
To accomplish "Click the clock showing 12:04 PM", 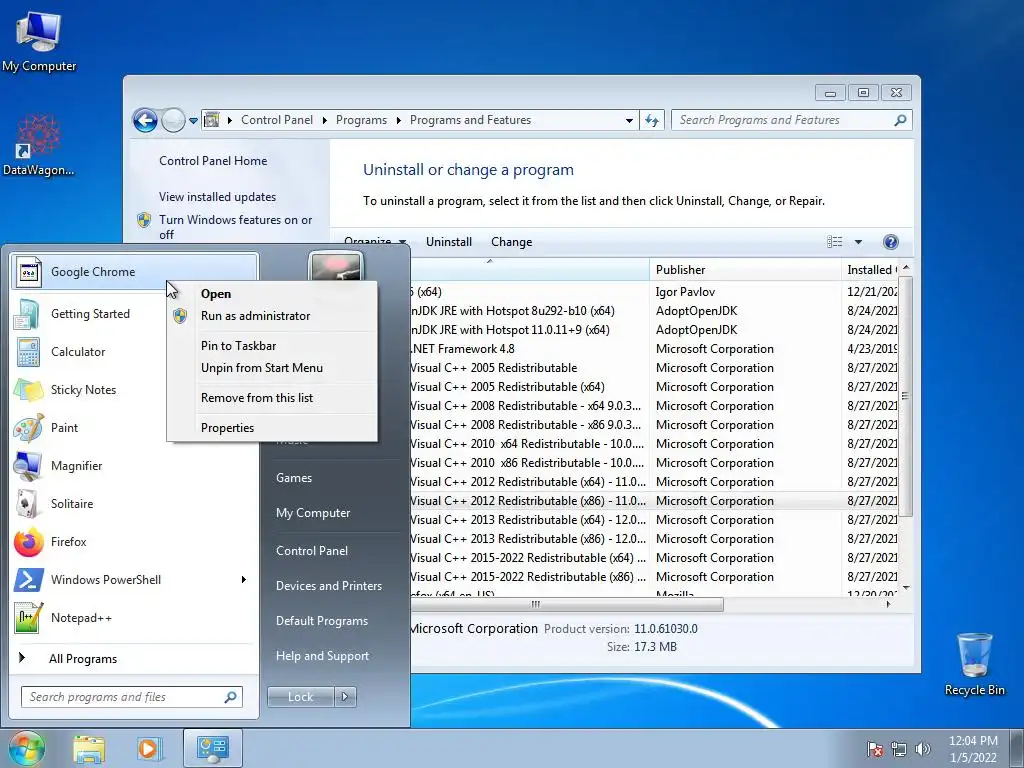I will coord(972,741).
